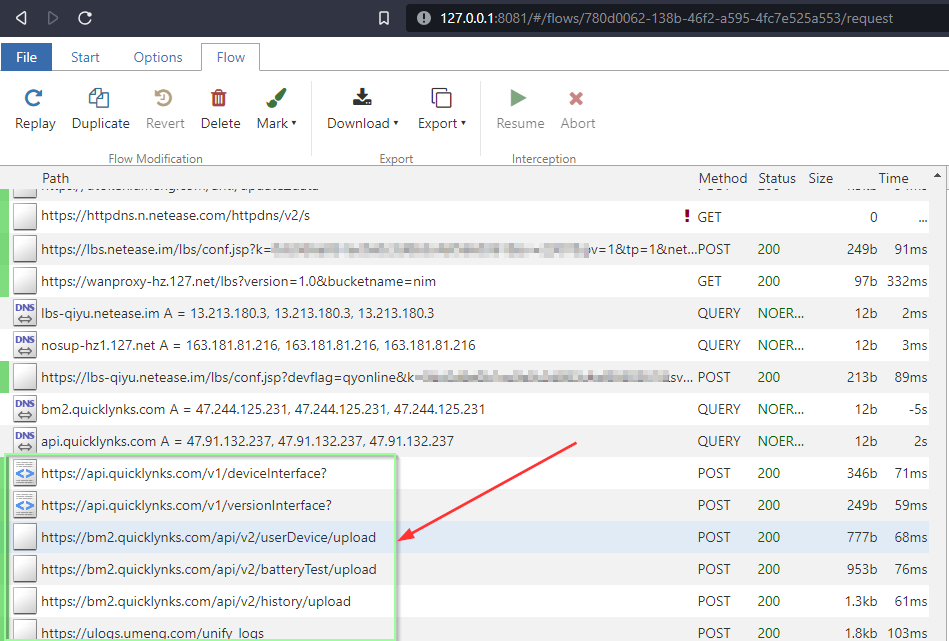Select the httpdns.n.netease.com/httpdns/v2/s flow
949x641 pixels.
click(465, 217)
